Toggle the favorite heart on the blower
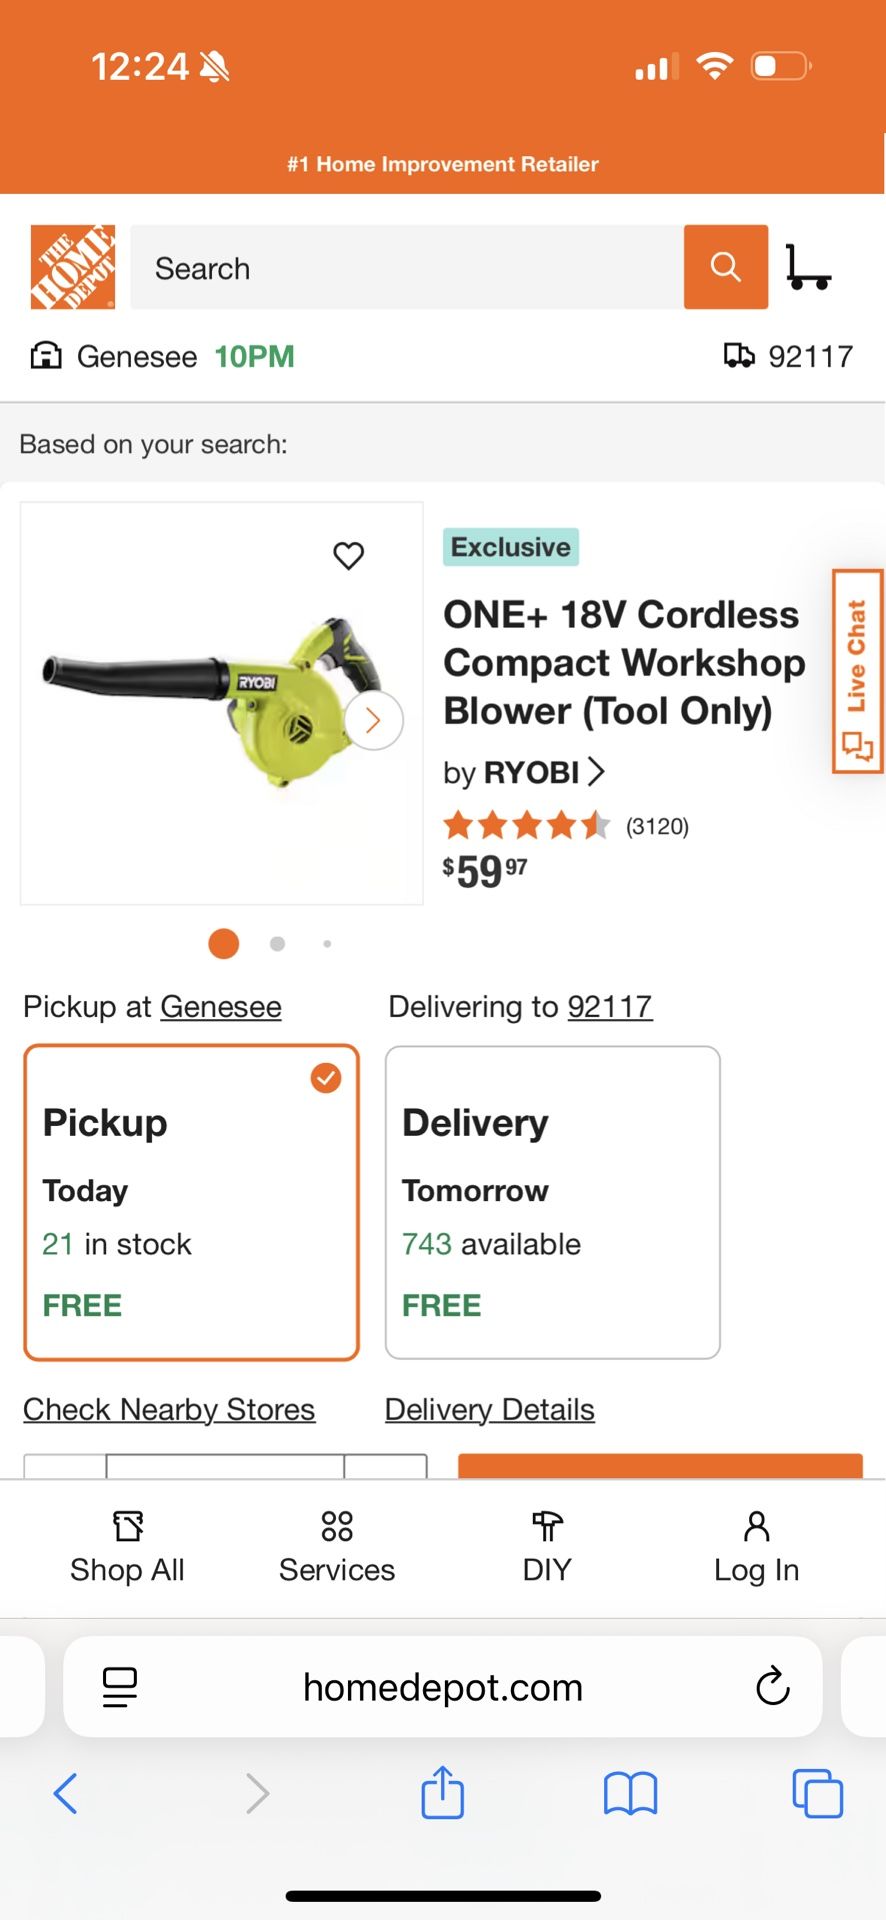This screenshot has width=886, height=1920. (x=348, y=556)
